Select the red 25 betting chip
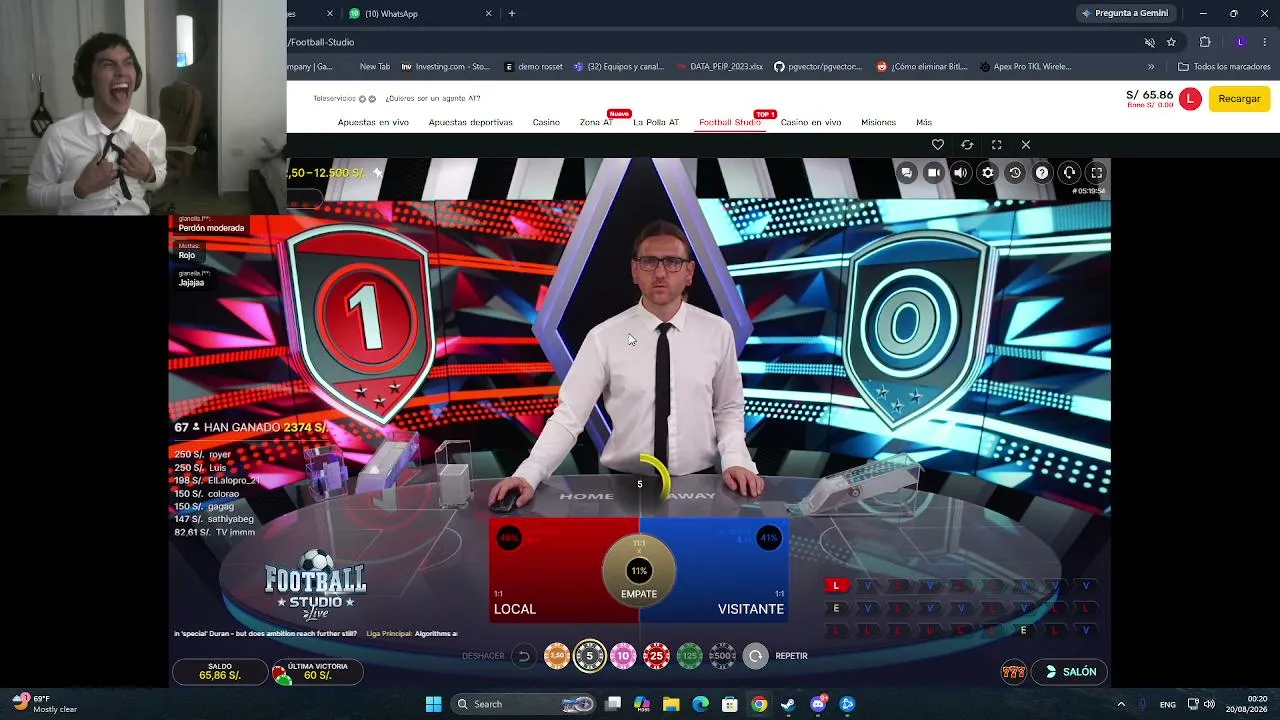Screen dimensions: 1280x720 (656, 656)
